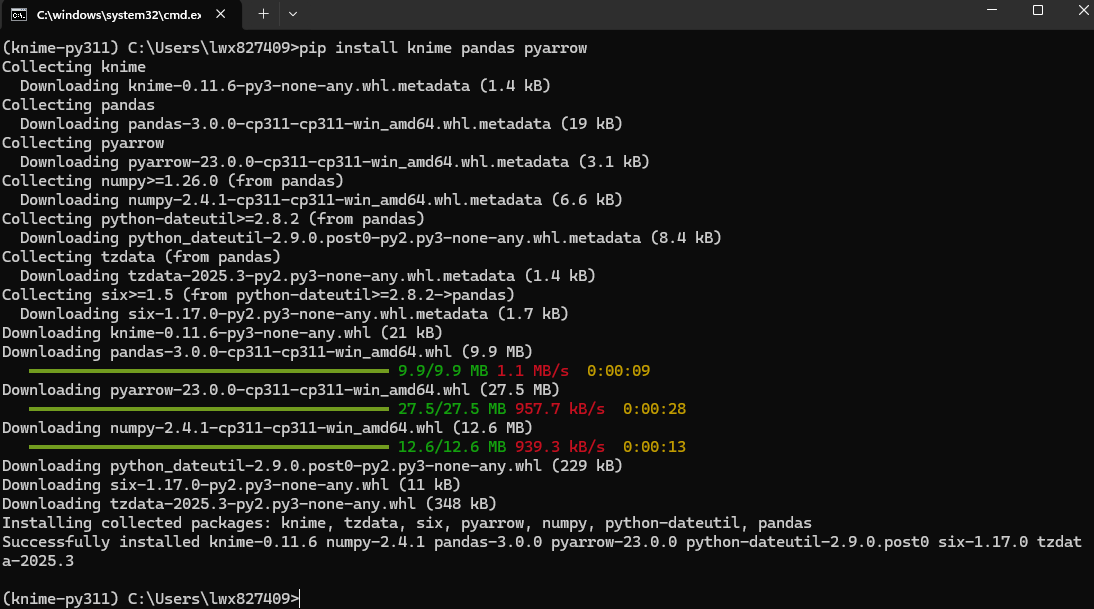This screenshot has height=609, width=1094.
Task: Maximize the terminal window
Action: 1038,11
